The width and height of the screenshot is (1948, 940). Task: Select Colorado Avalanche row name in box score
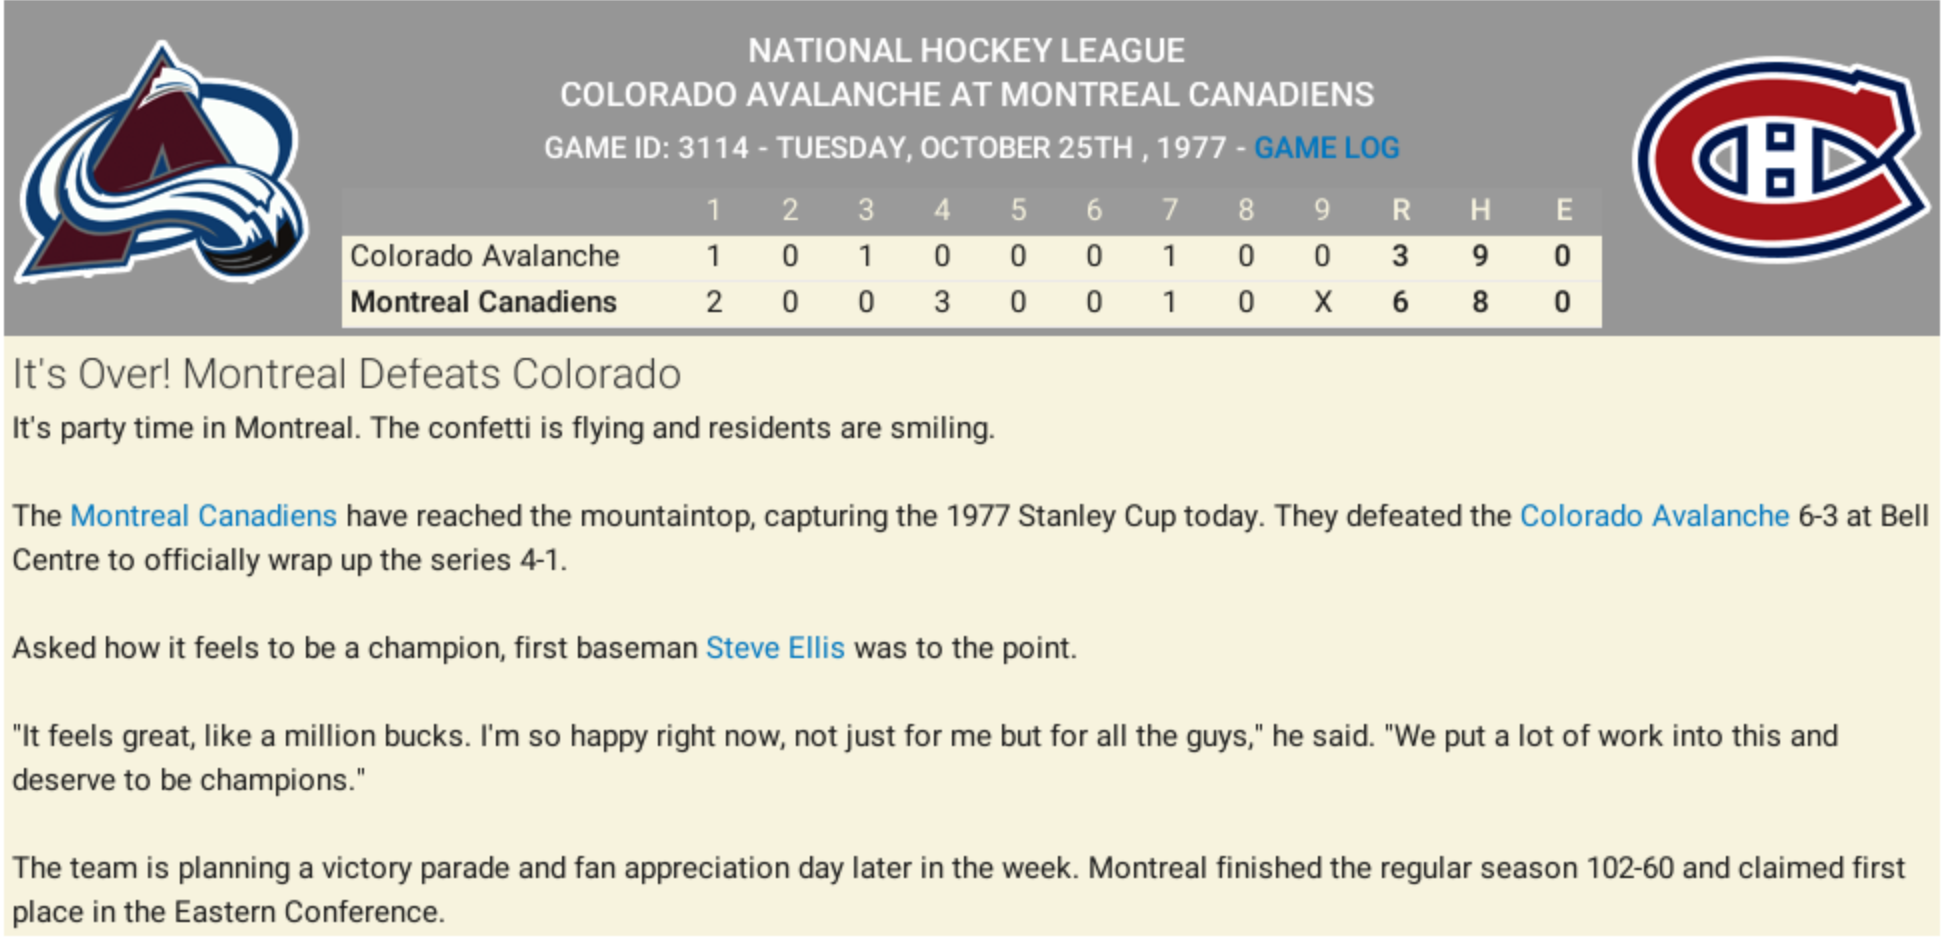pyautogui.click(x=484, y=256)
